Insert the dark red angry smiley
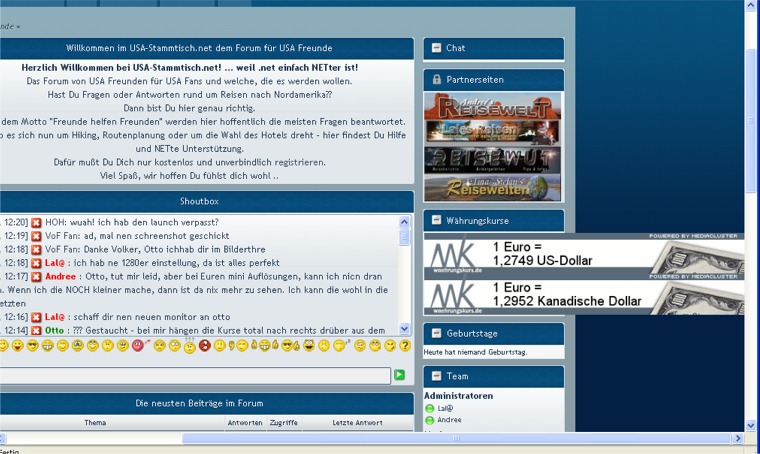The image size is (760, 454). [204, 346]
